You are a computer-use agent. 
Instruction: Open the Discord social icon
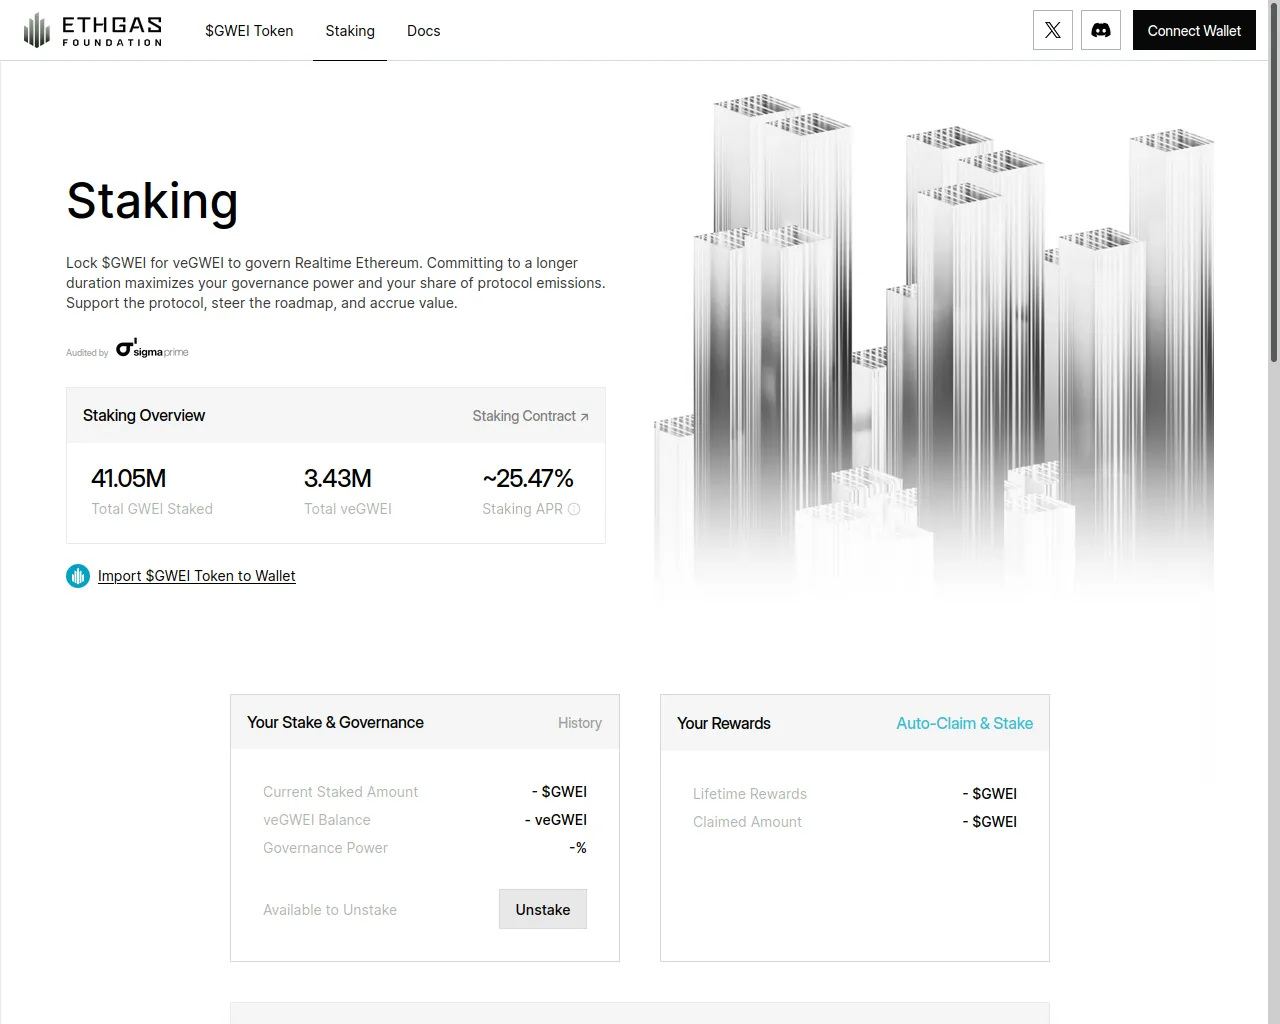(1101, 30)
